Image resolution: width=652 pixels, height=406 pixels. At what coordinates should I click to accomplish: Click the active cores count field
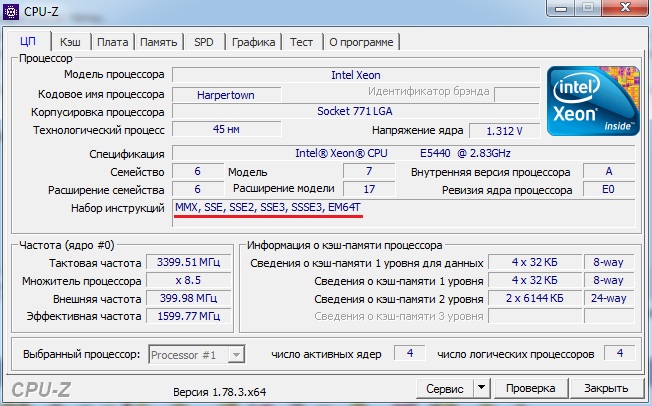coord(410,353)
